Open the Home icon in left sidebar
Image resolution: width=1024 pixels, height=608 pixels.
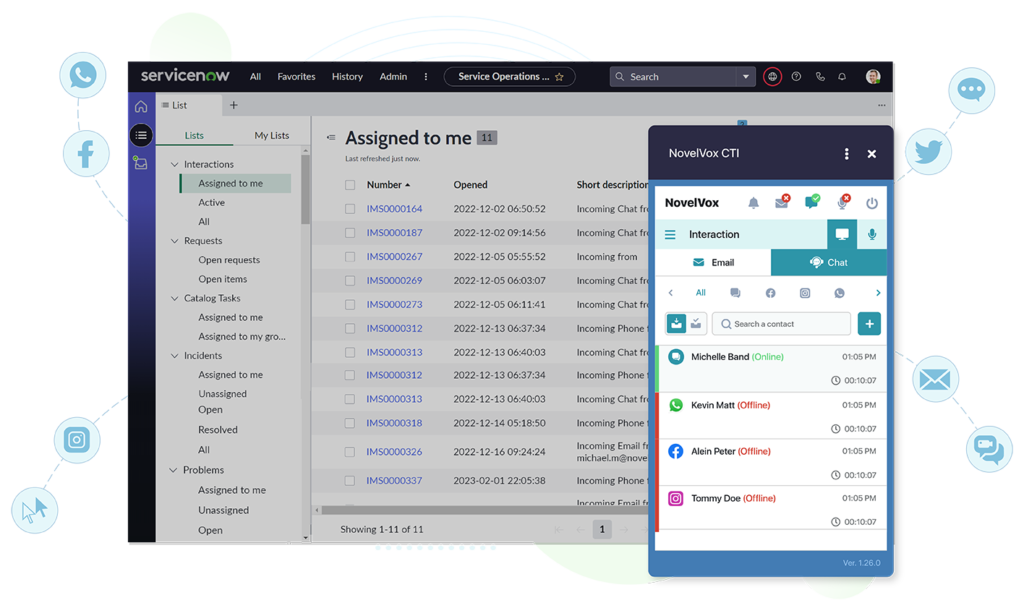coord(141,106)
